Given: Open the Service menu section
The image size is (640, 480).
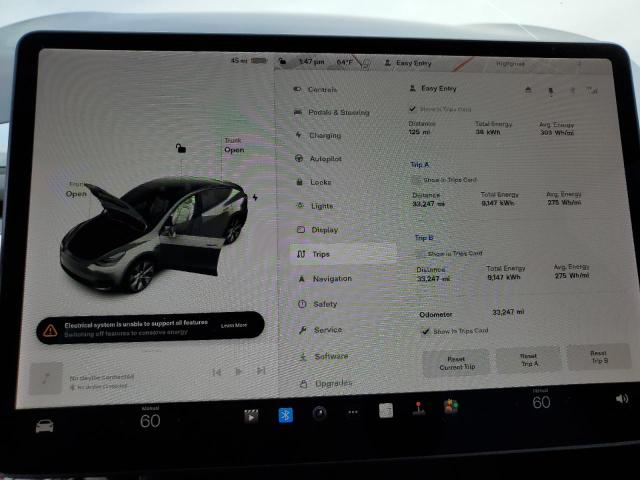Looking at the screenshot, I should pyautogui.click(x=321, y=330).
